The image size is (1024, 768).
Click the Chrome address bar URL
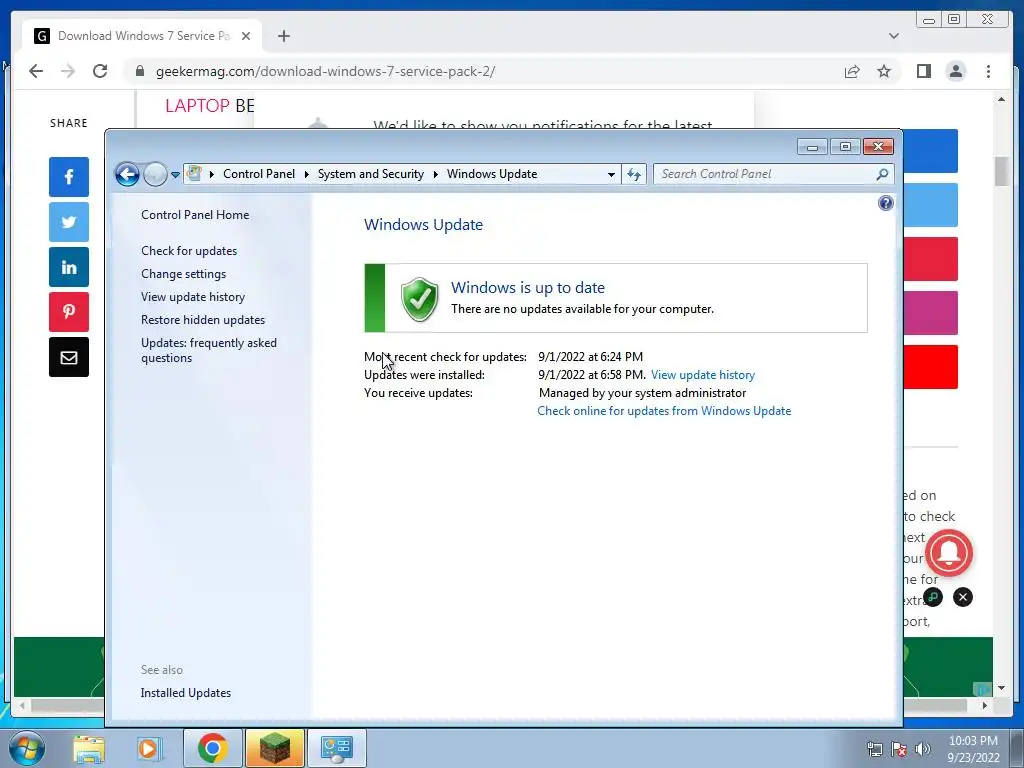click(325, 71)
